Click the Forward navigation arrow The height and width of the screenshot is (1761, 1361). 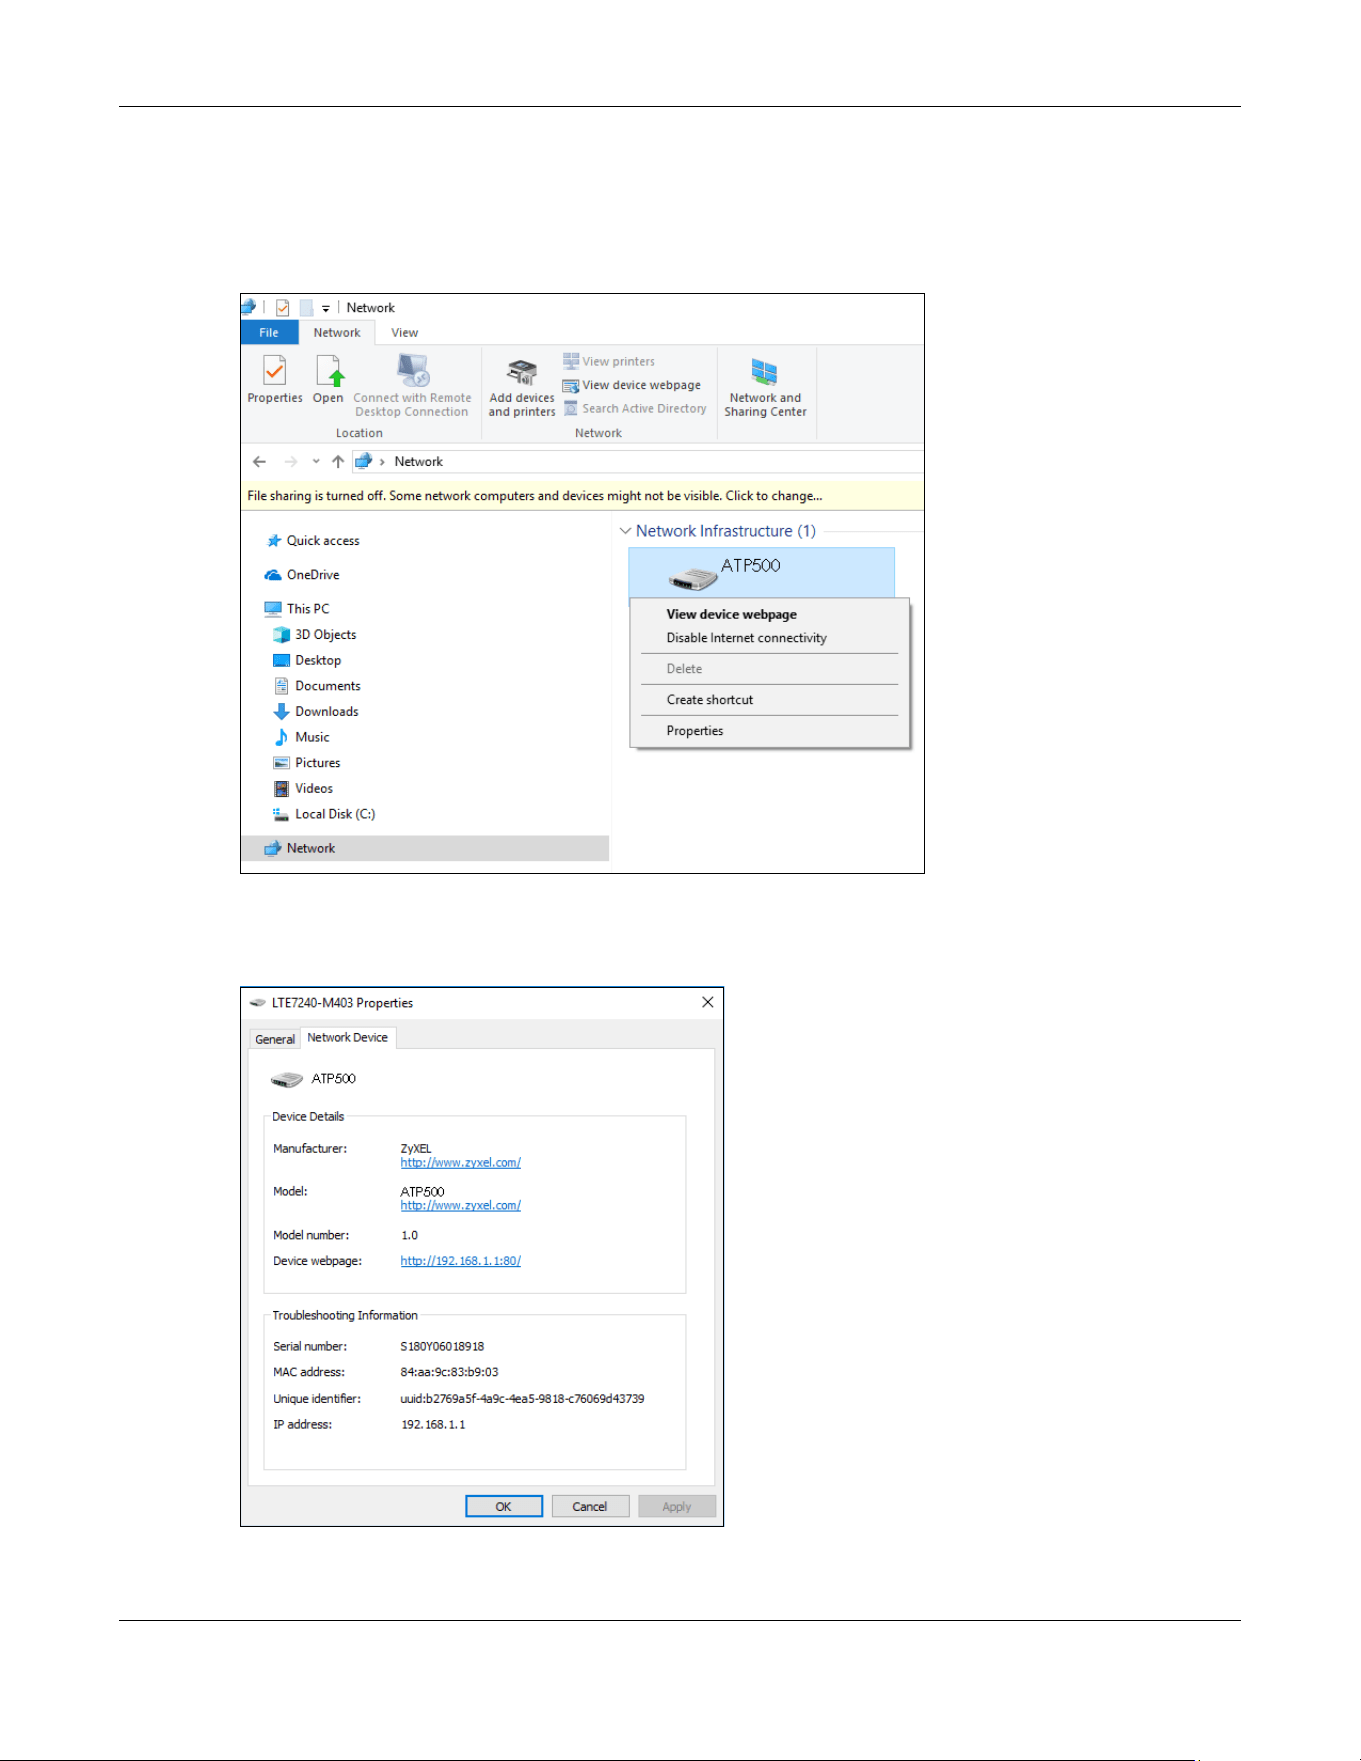pos(291,461)
